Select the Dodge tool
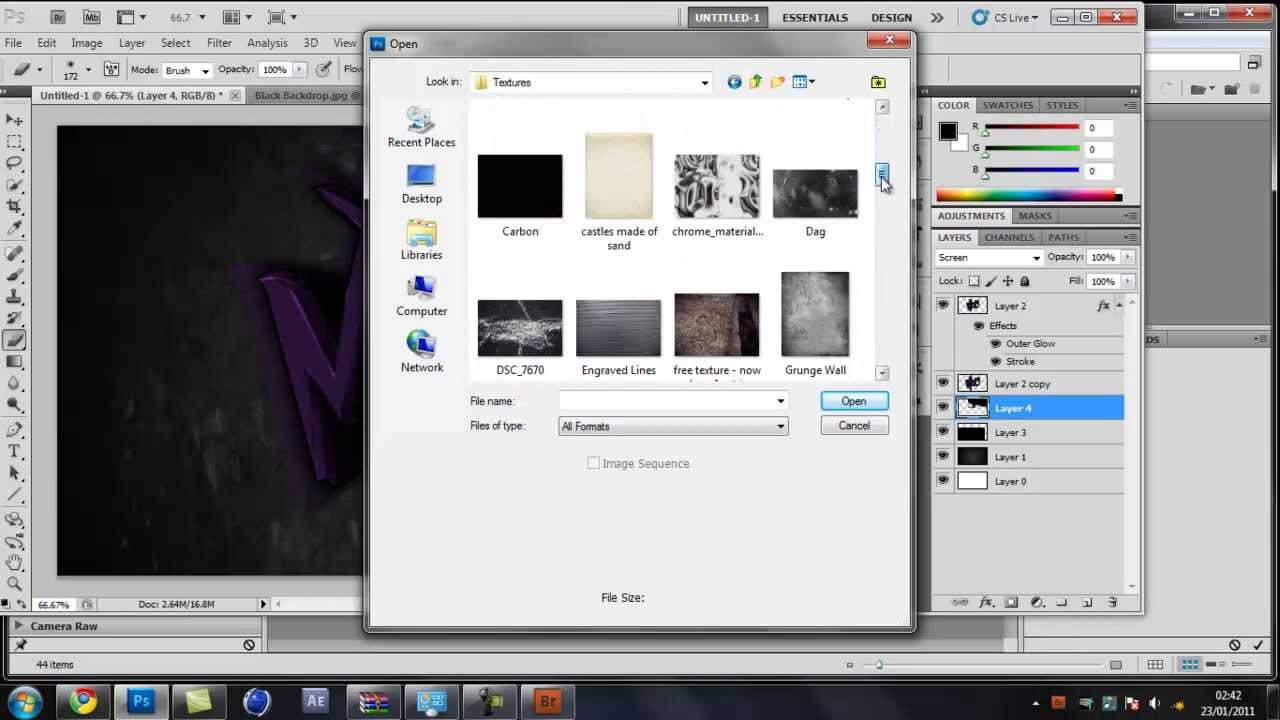This screenshot has width=1280, height=720. click(15, 406)
